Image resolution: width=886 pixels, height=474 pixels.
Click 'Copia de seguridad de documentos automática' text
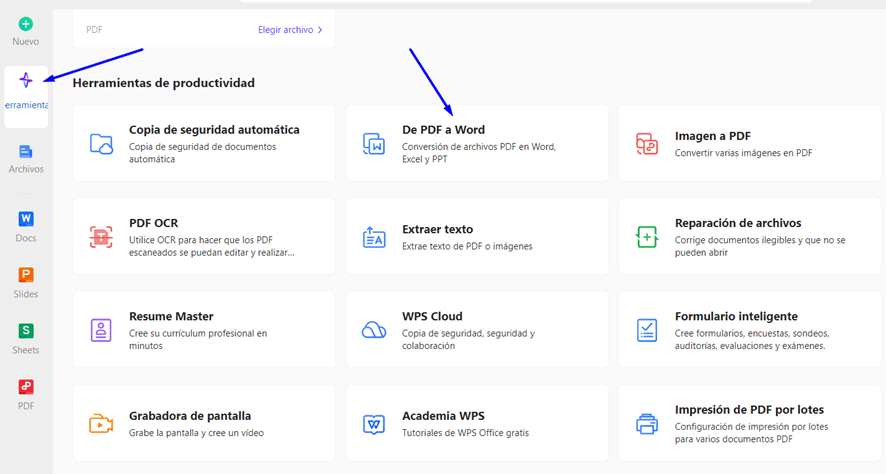pos(202,153)
